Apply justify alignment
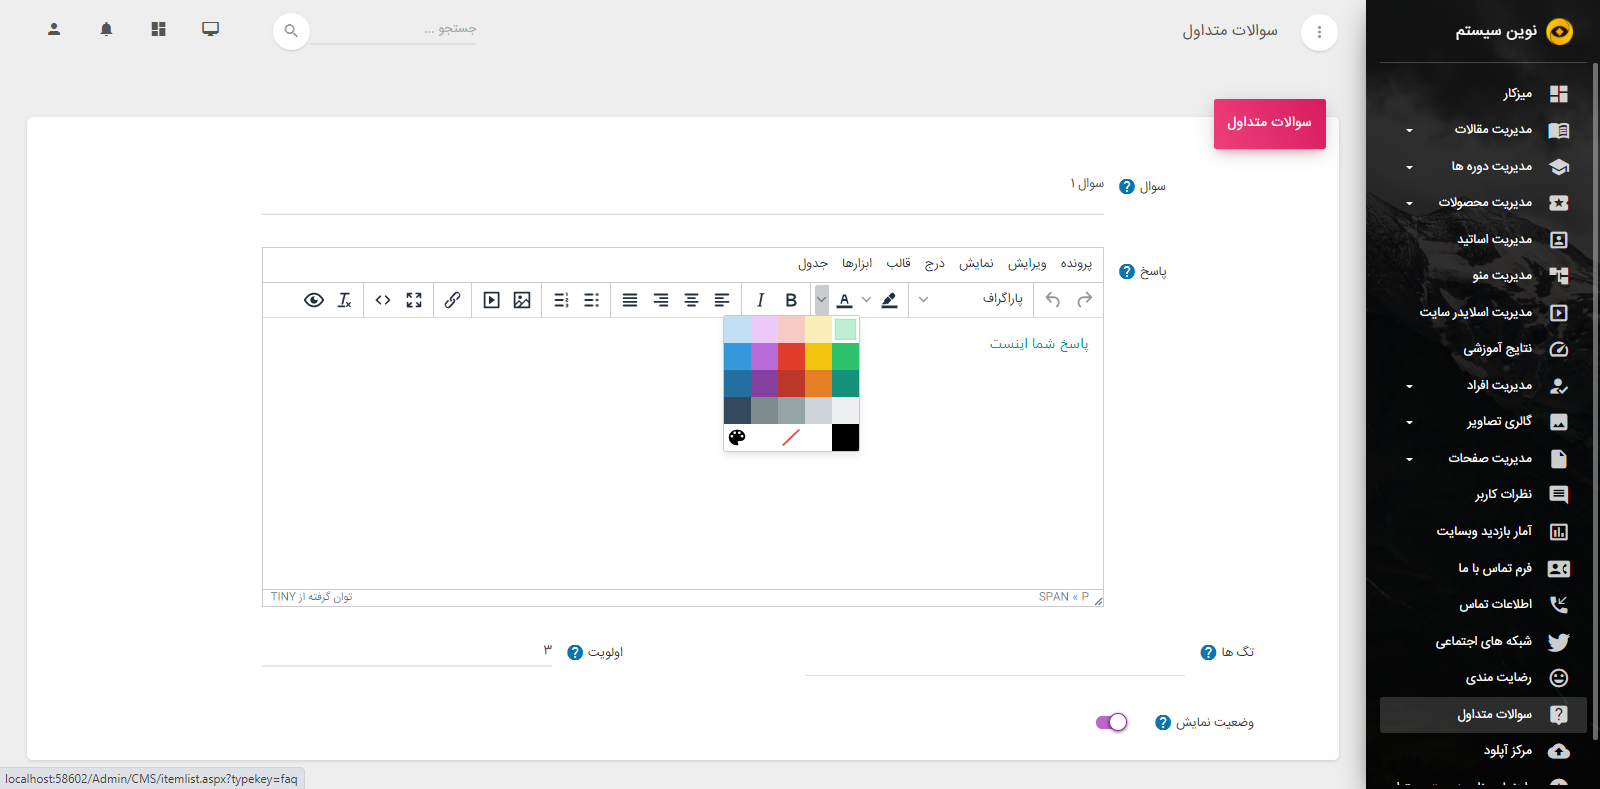This screenshot has width=1600, height=789. point(630,300)
